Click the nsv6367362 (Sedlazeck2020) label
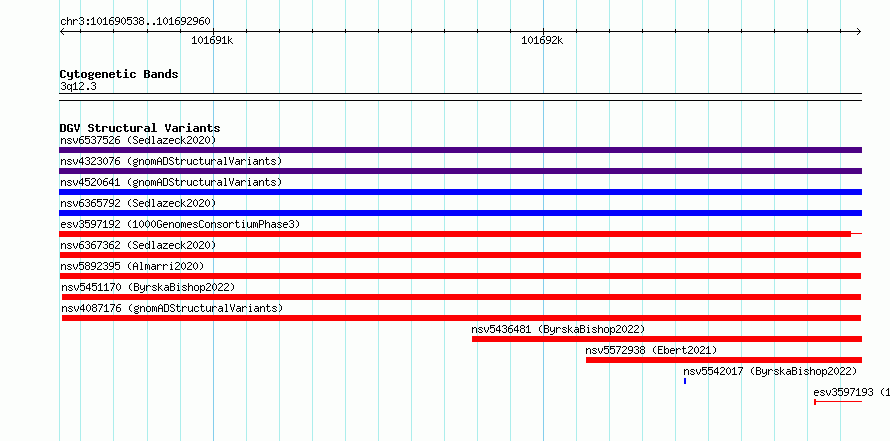This screenshot has height=441, width=890. pyautogui.click(x=138, y=245)
